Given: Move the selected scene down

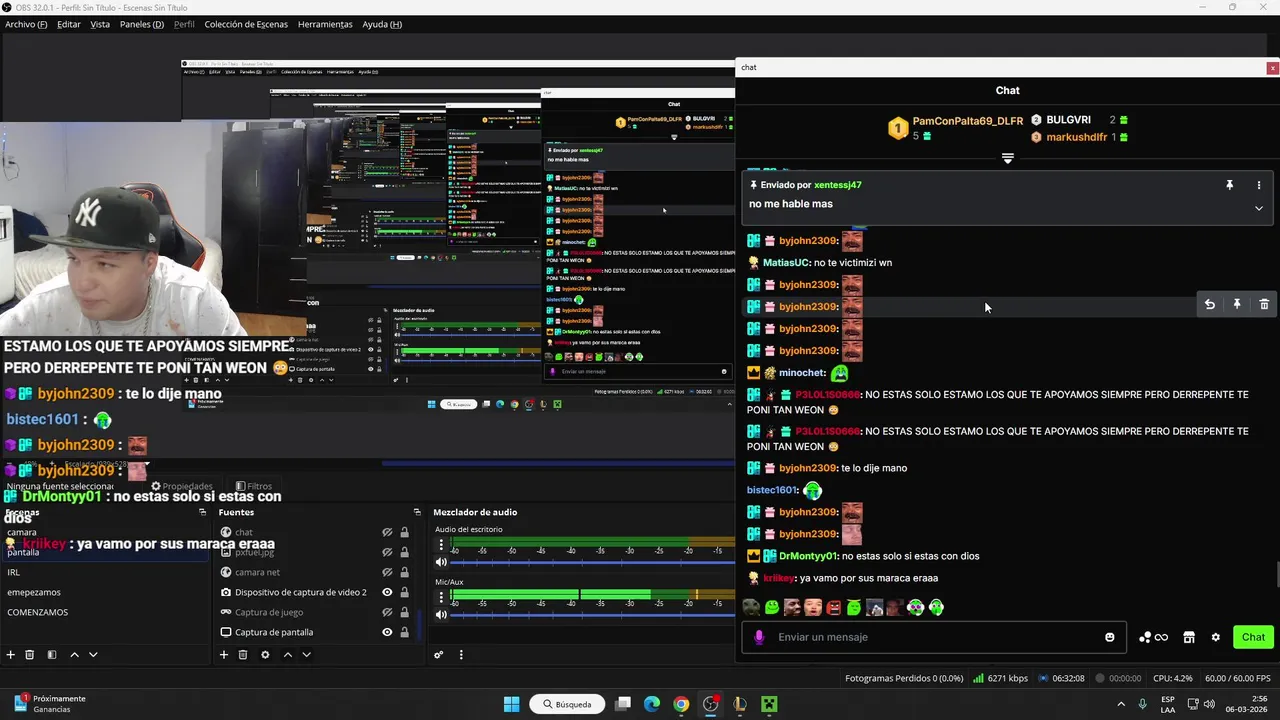Looking at the screenshot, I should (93, 655).
